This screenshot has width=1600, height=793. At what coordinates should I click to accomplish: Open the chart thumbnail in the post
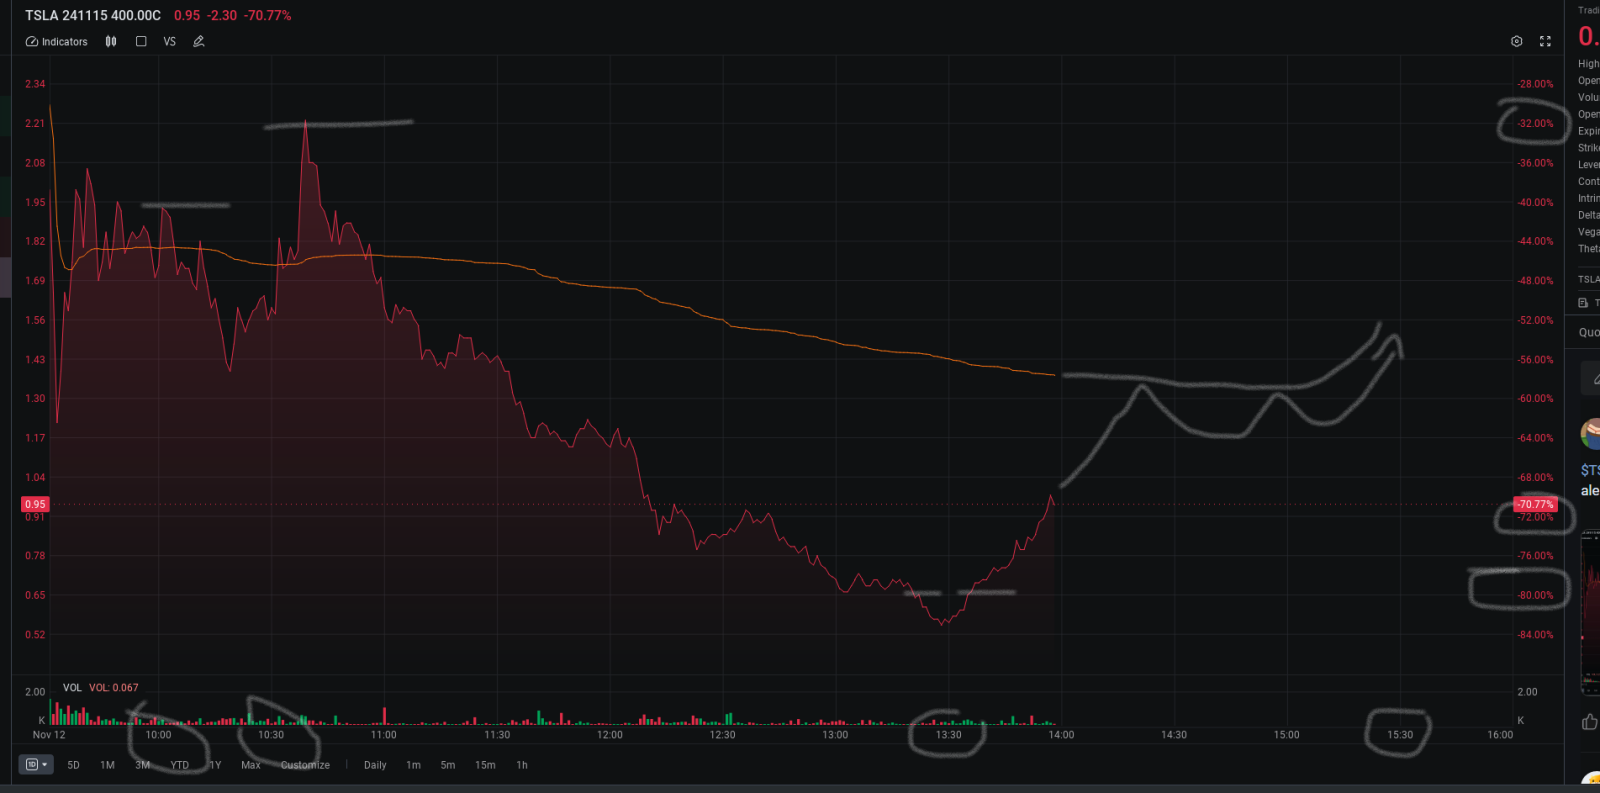pos(1590,613)
